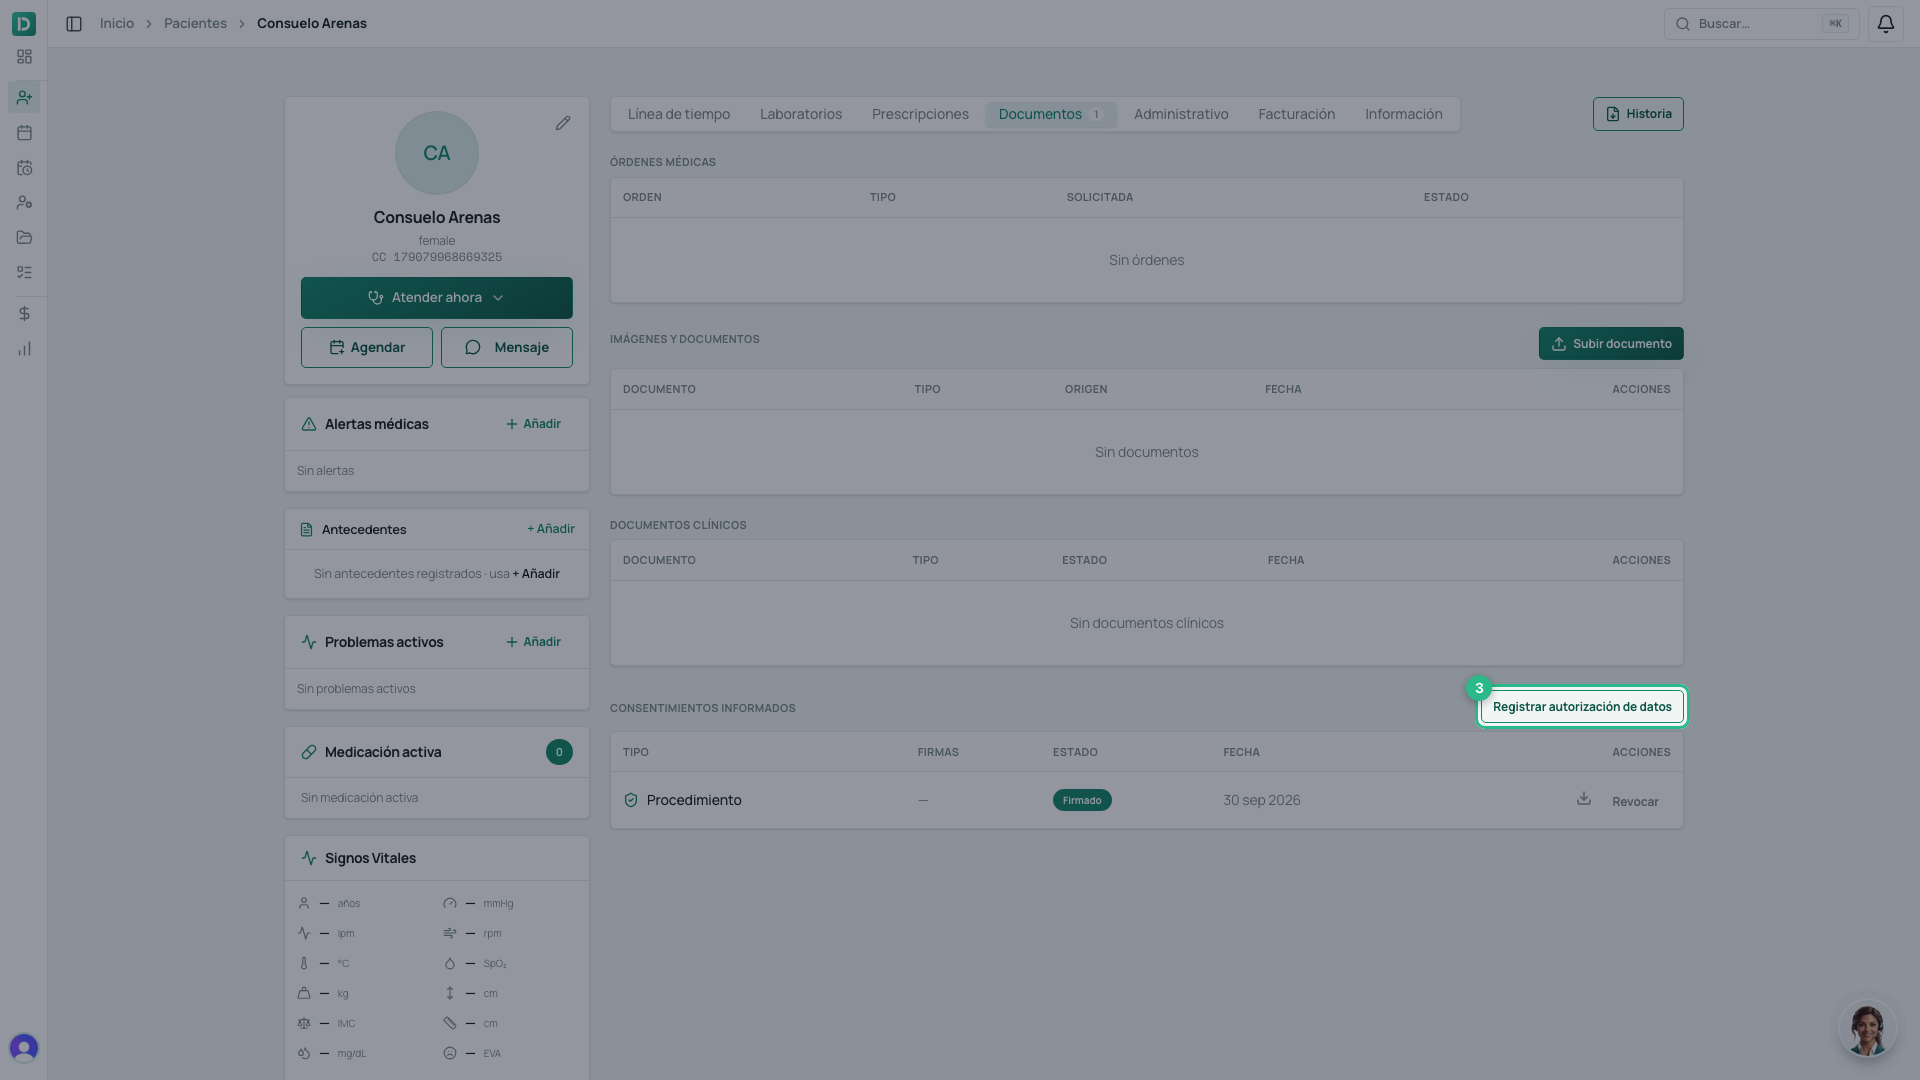Screen dimensions: 1920x1080
Task: Revoke the Procedimiento consent
Action: click(1635, 802)
